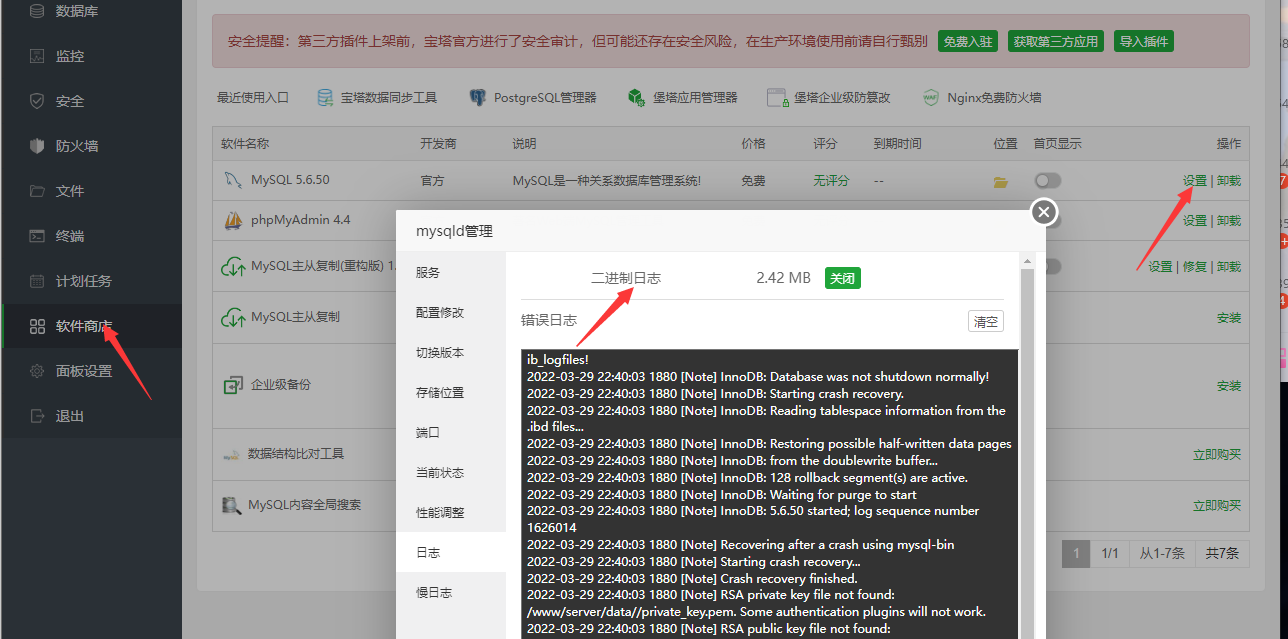Click 安装 in the 企业级备份 row
Viewport: 1288px width, 639px height.
click(x=1229, y=386)
